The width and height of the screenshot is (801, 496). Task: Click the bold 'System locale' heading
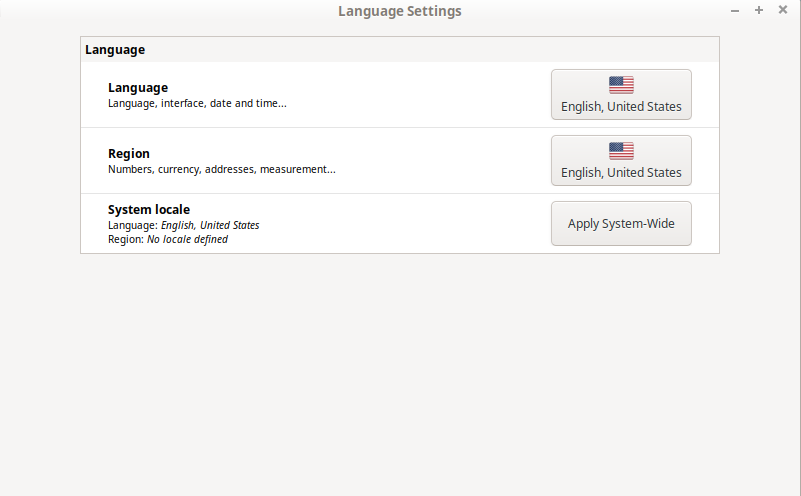point(149,209)
